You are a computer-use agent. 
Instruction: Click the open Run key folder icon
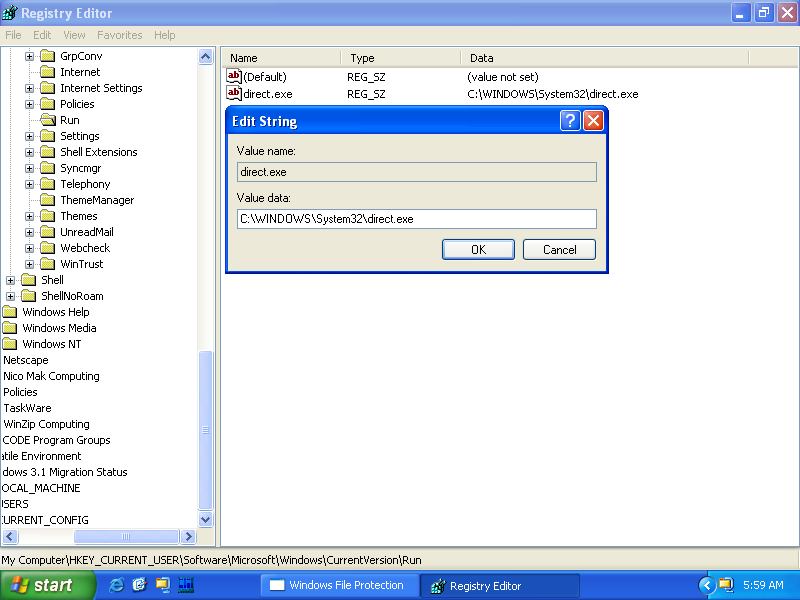(48, 120)
